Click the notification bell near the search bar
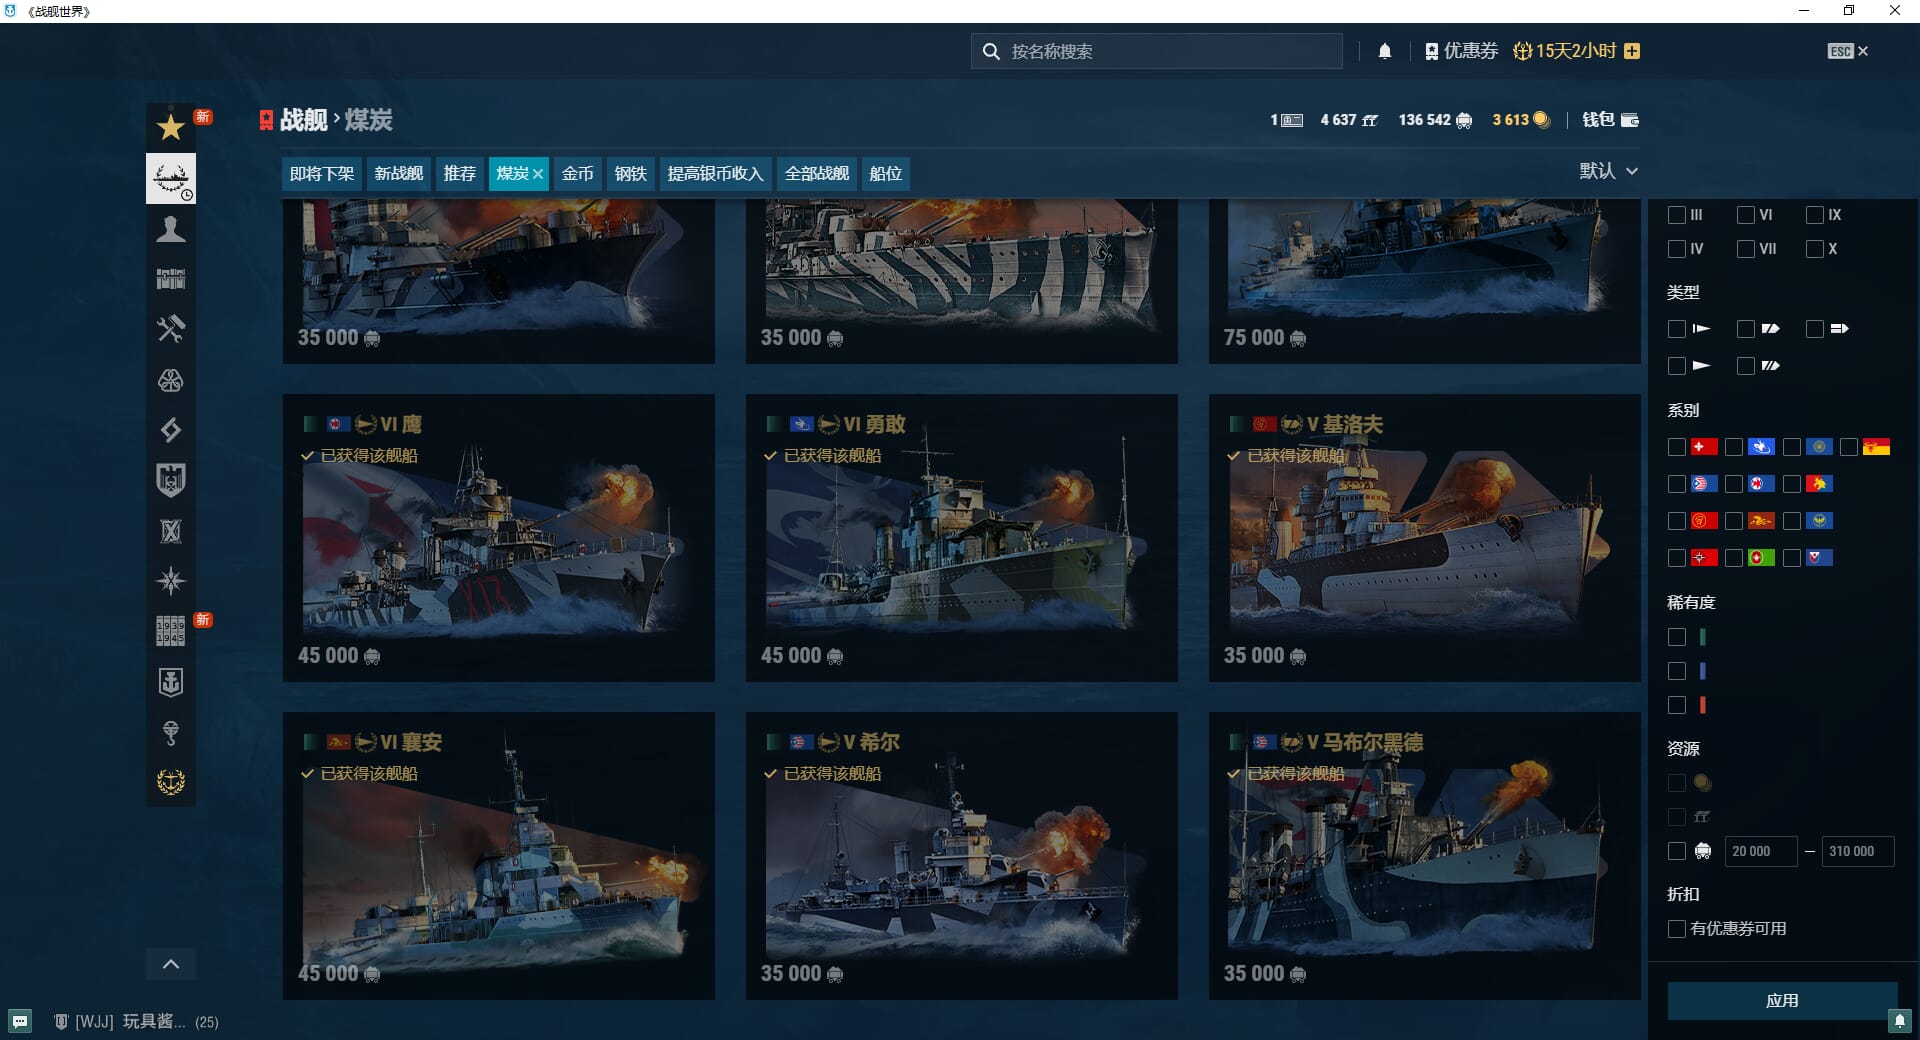Image resolution: width=1920 pixels, height=1040 pixels. pyautogui.click(x=1385, y=51)
